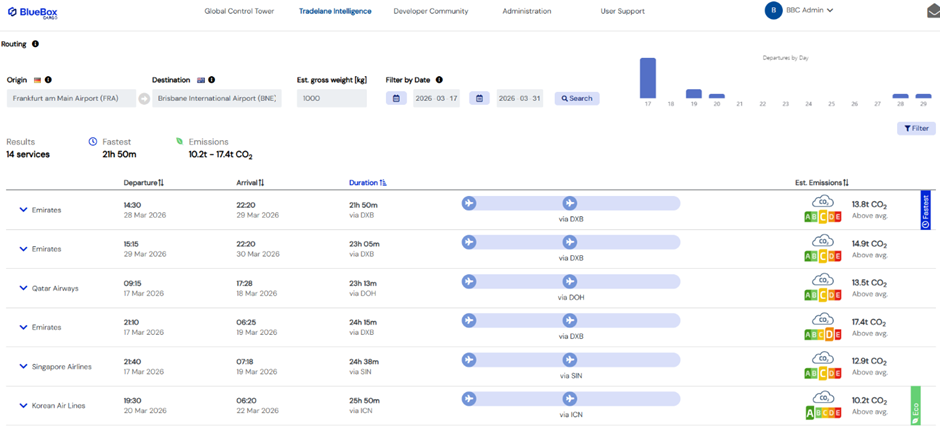Click the Destination airport field
This screenshot has width=940, height=426.
tap(216, 98)
